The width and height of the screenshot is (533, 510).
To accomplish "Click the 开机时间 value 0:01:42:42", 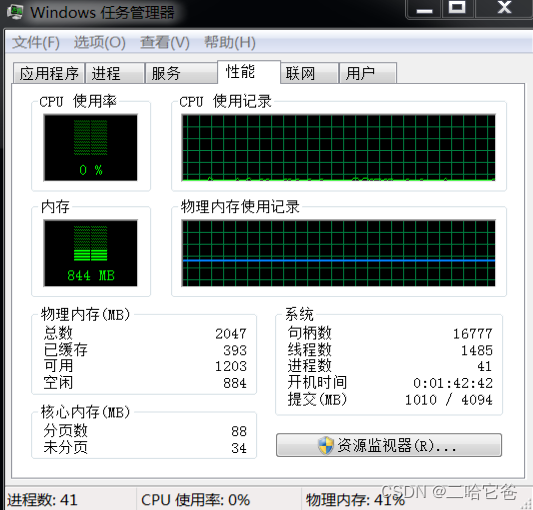I will click(453, 383).
